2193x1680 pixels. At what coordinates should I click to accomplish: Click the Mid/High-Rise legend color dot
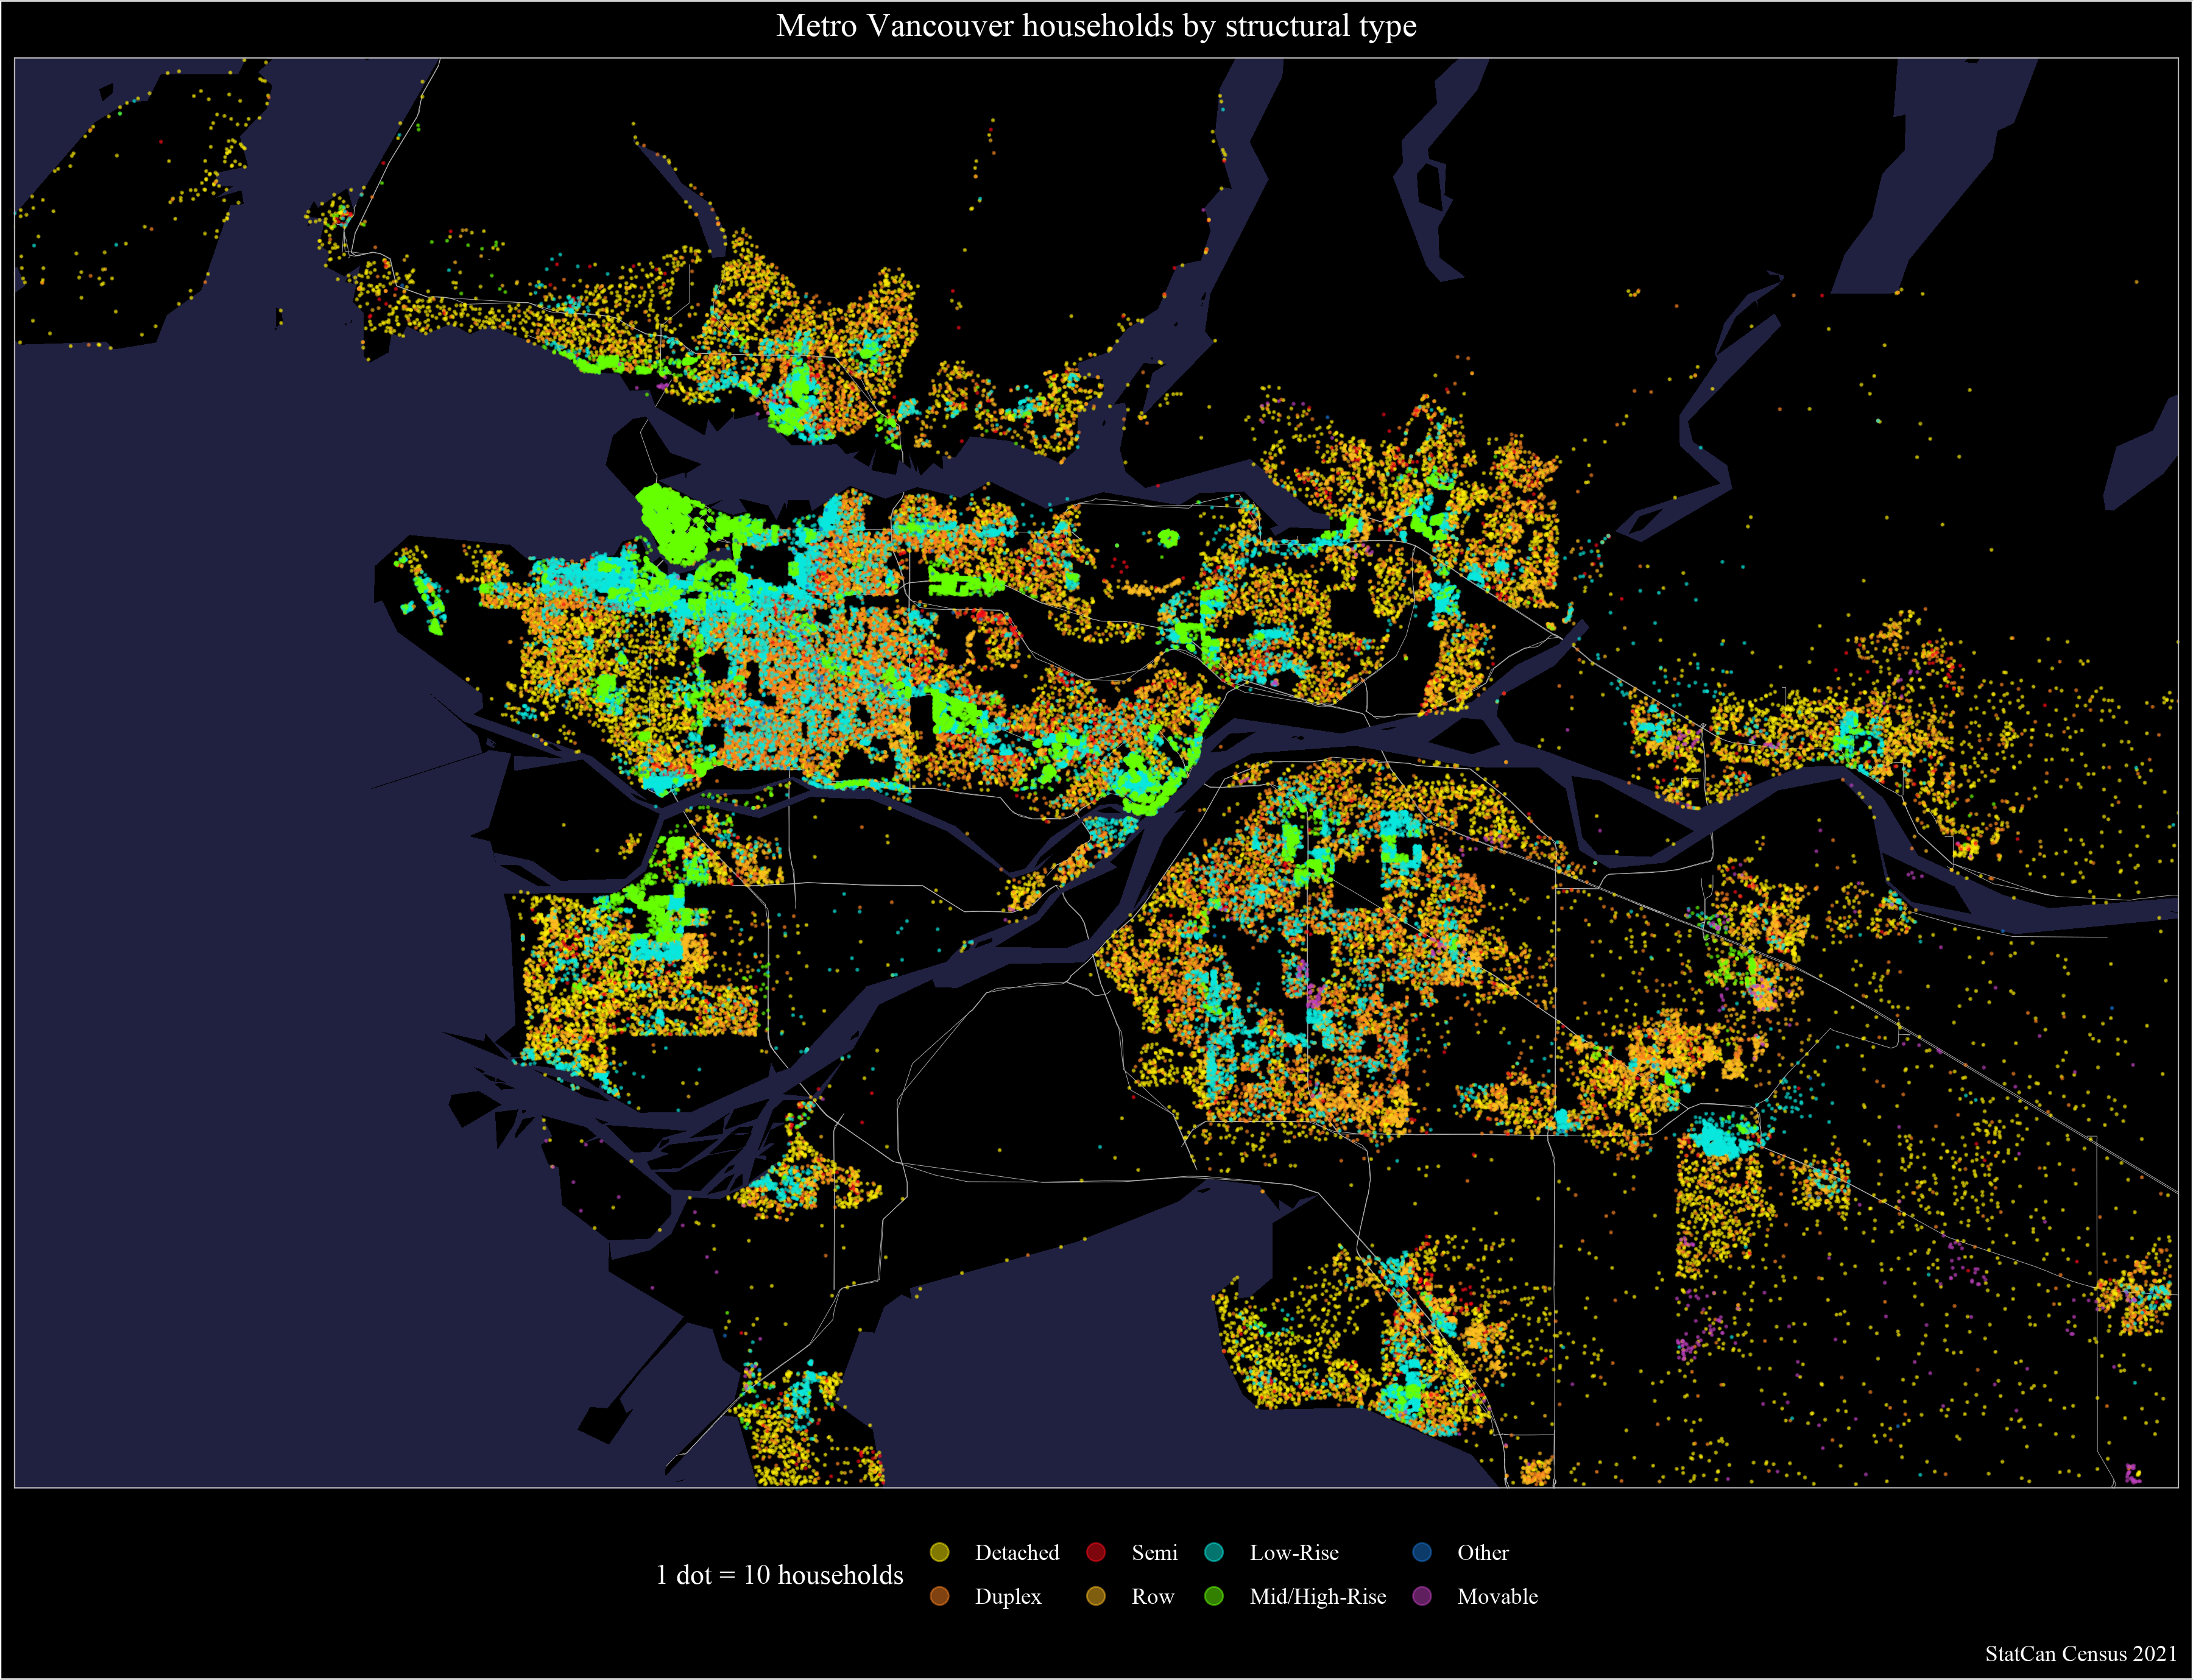(1214, 1596)
